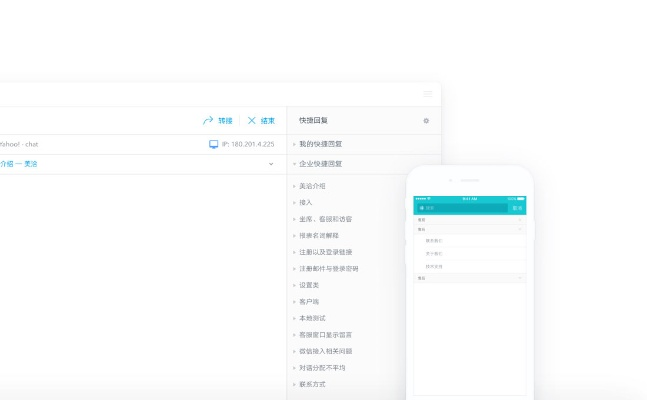Click the search field in the phone app

point(463,208)
